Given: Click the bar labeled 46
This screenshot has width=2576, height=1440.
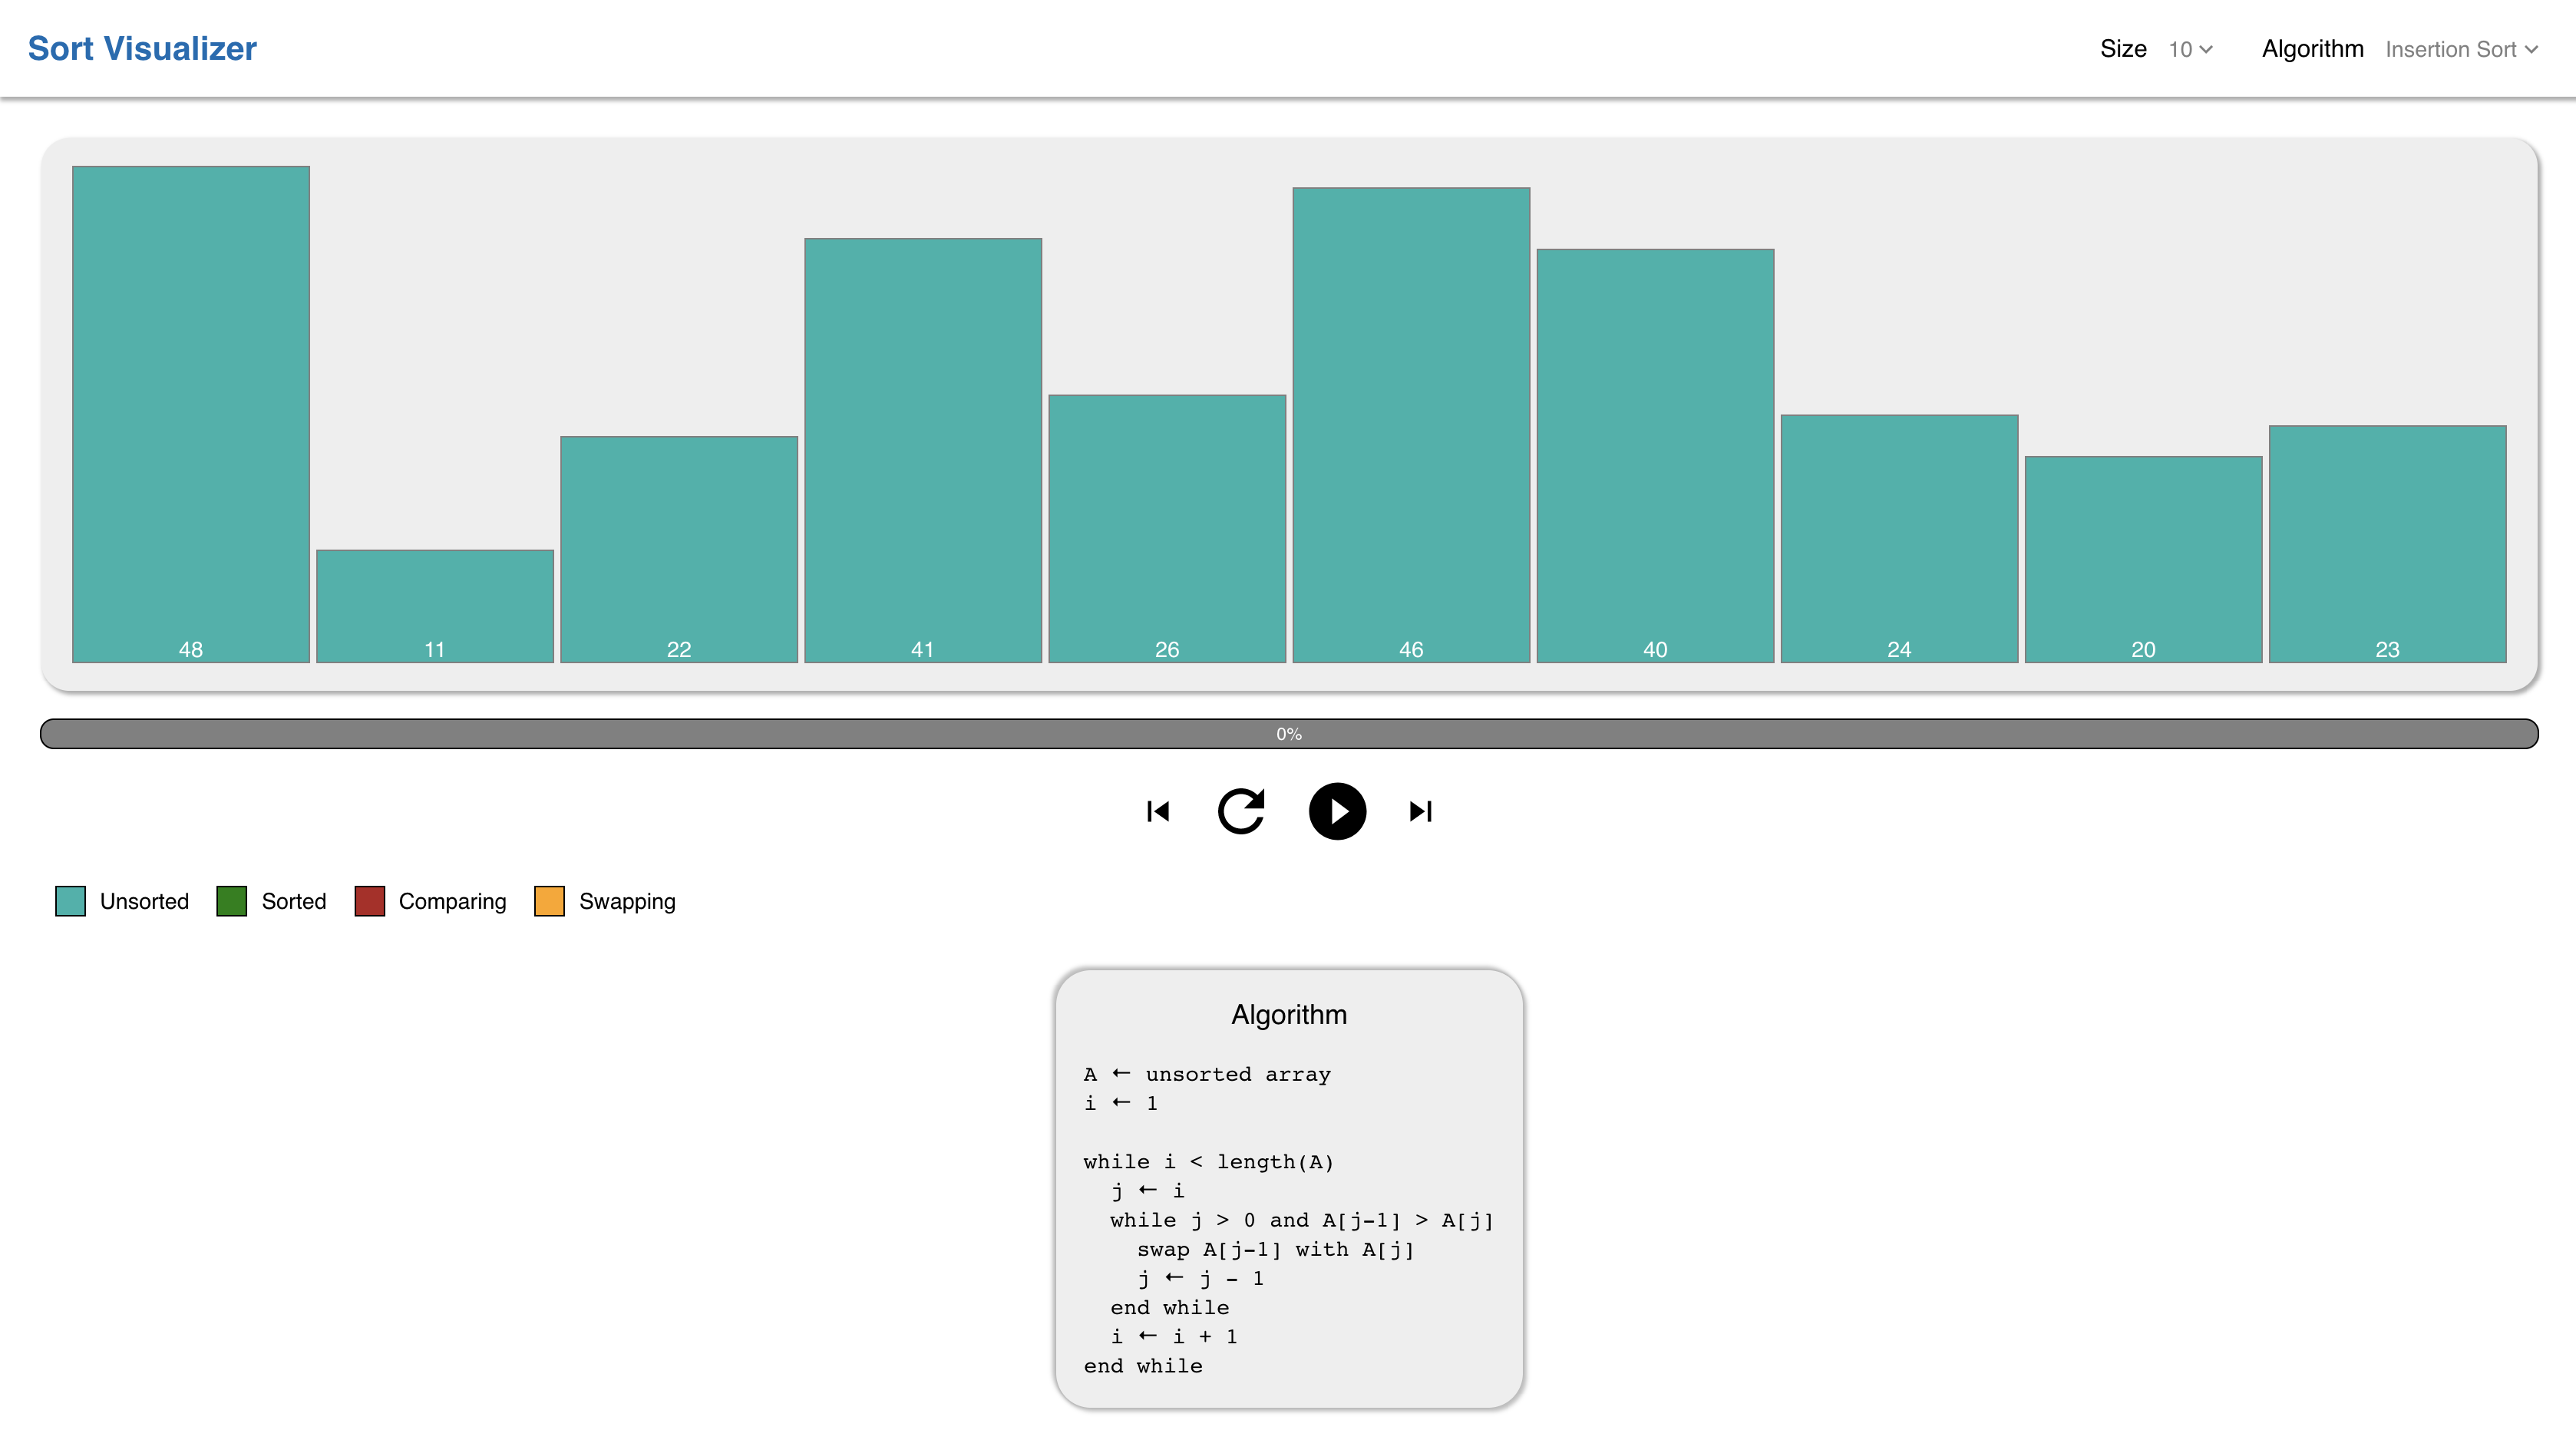Looking at the screenshot, I should pyautogui.click(x=1410, y=425).
